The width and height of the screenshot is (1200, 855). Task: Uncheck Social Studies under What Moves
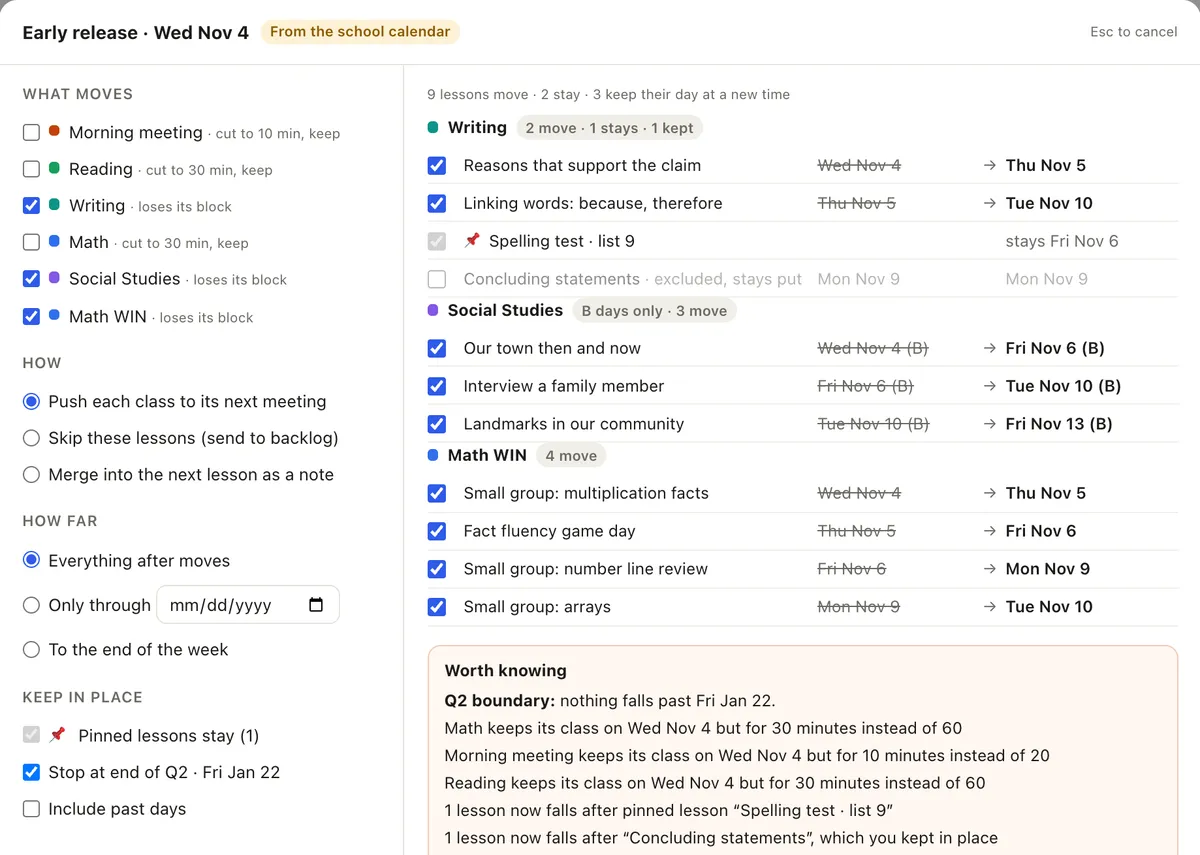point(31,279)
